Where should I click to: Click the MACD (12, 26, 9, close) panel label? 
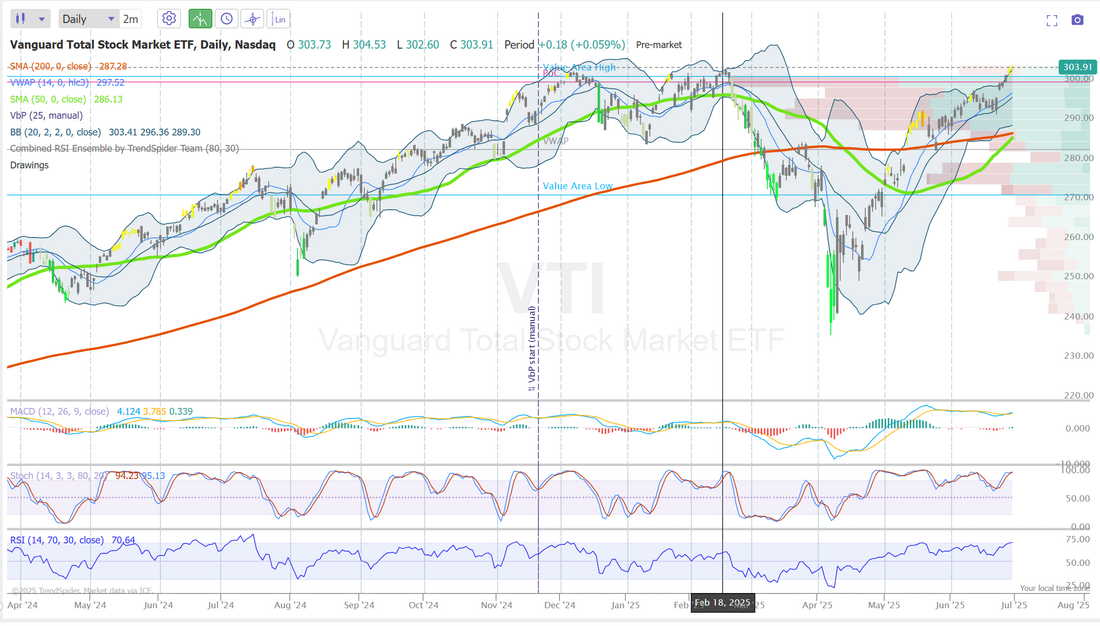tap(59, 411)
